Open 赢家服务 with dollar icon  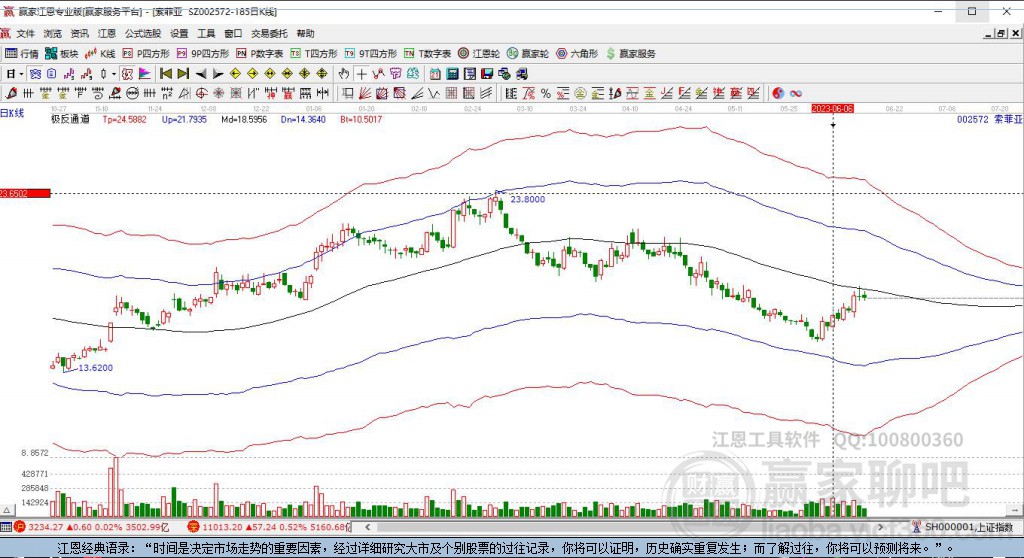pyautogui.click(x=630, y=54)
